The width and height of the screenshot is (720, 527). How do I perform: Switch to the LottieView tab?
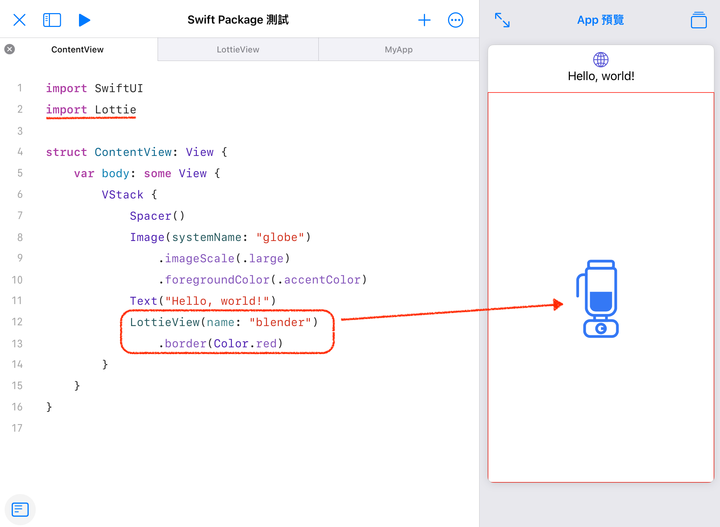[238, 50]
